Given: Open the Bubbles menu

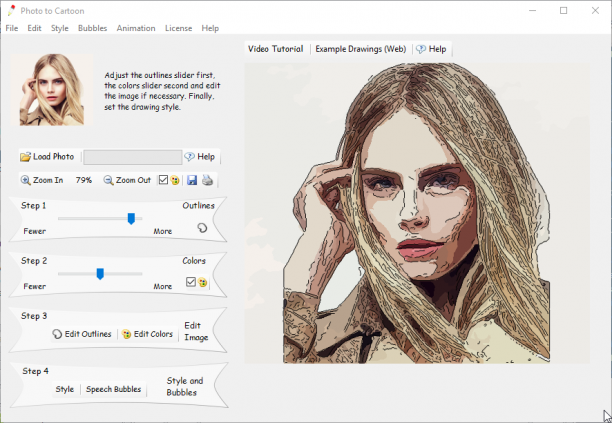Looking at the screenshot, I should click(93, 28).
